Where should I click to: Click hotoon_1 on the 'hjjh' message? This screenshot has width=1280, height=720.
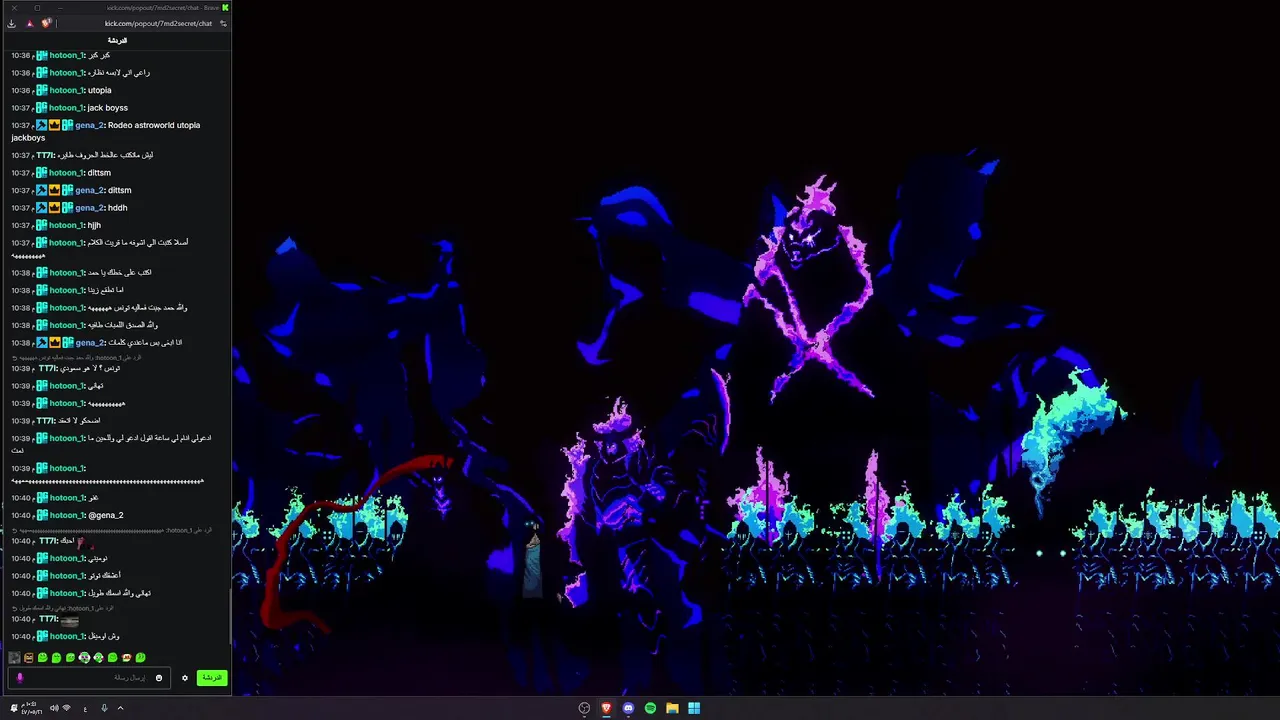point(66,225)
